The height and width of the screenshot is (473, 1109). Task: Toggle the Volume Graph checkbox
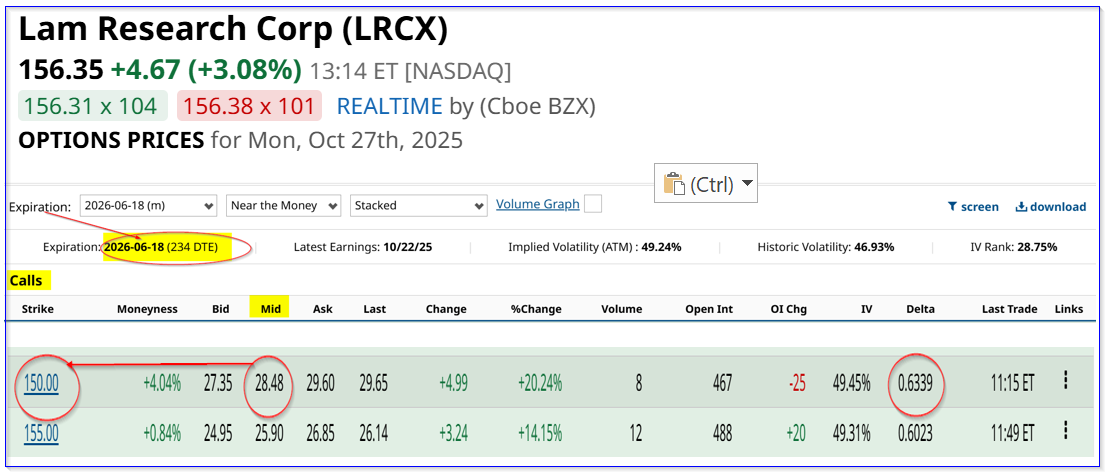[x=593, y=204]
